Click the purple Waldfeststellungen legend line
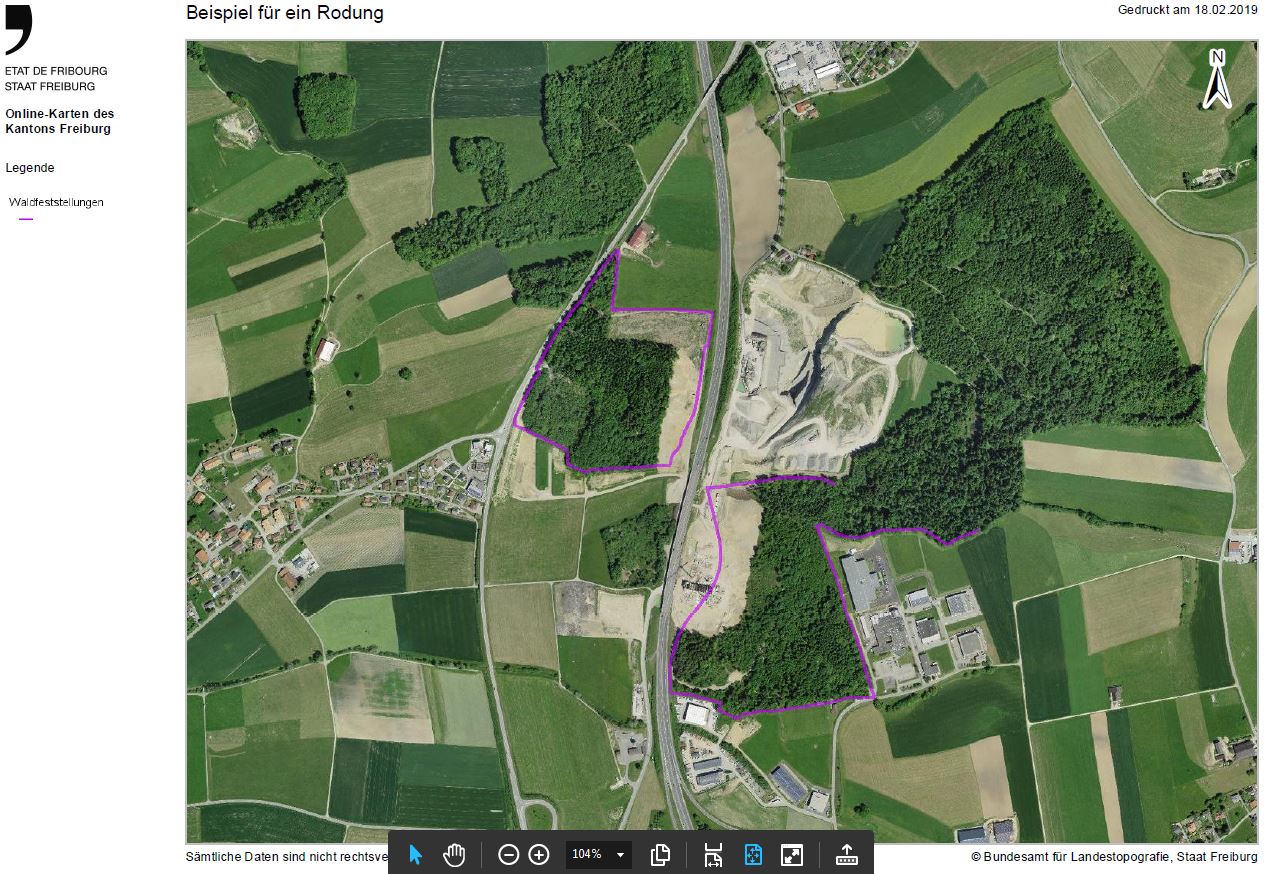 (26, 218)
